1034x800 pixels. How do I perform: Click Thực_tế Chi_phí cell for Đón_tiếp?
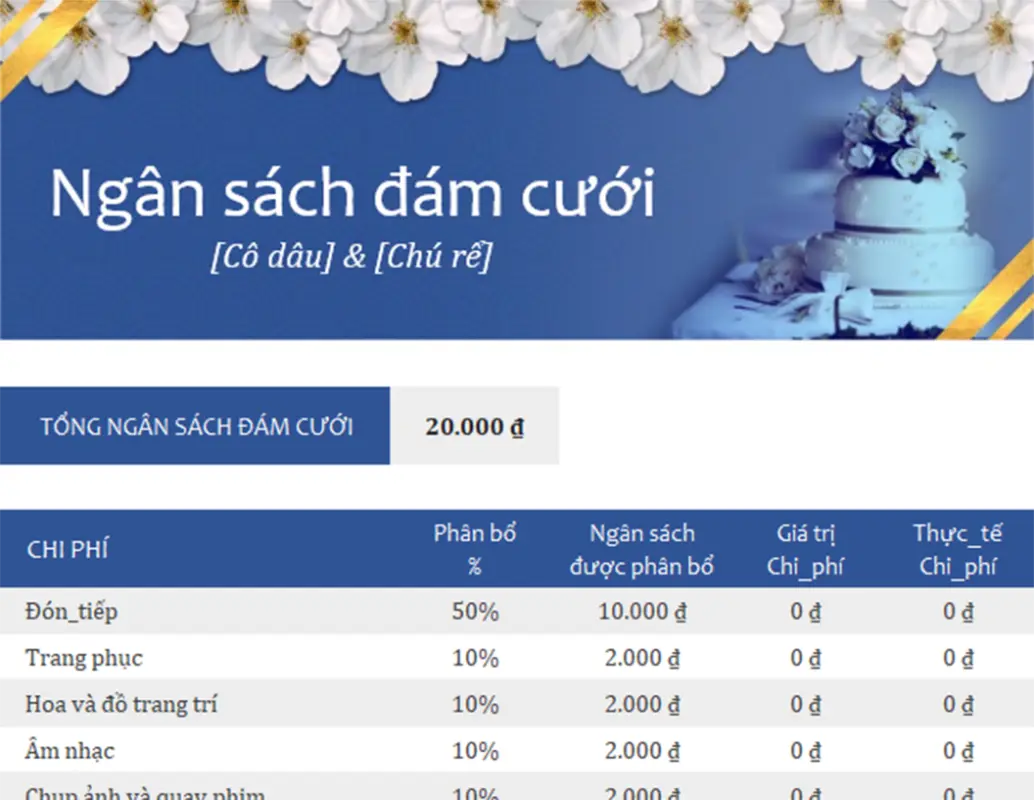click(x=958, y=611)
